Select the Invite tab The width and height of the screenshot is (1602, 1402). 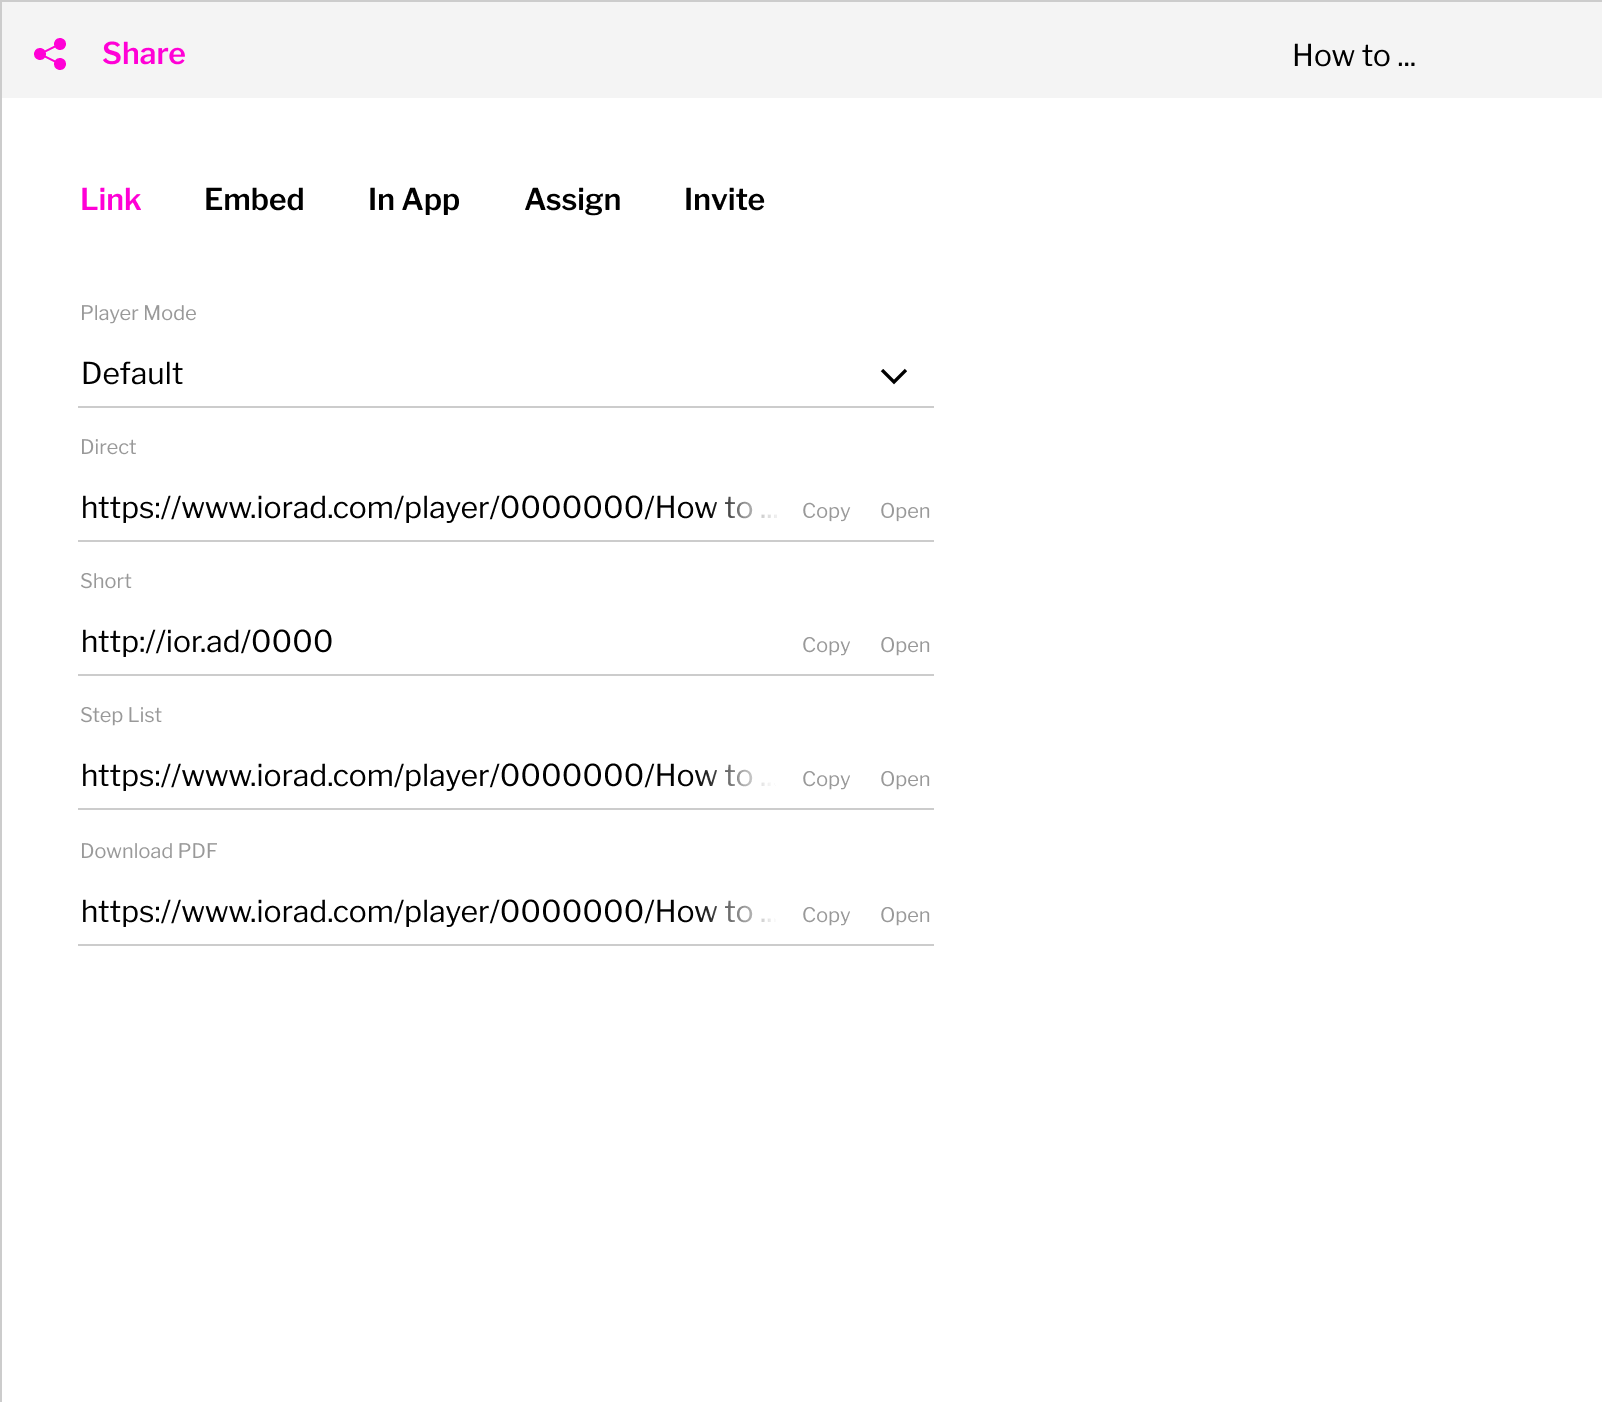tap(724, 200)
